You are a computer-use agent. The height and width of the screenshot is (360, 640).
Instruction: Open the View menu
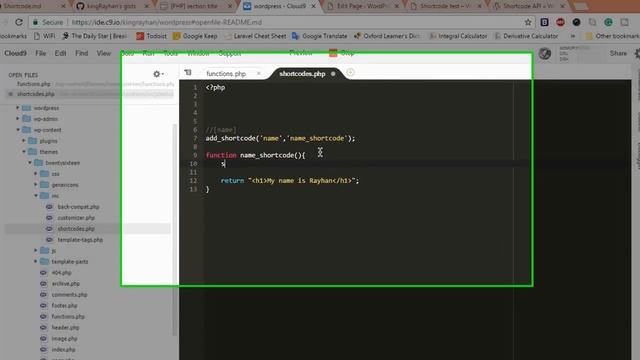(x=104, y=53)
